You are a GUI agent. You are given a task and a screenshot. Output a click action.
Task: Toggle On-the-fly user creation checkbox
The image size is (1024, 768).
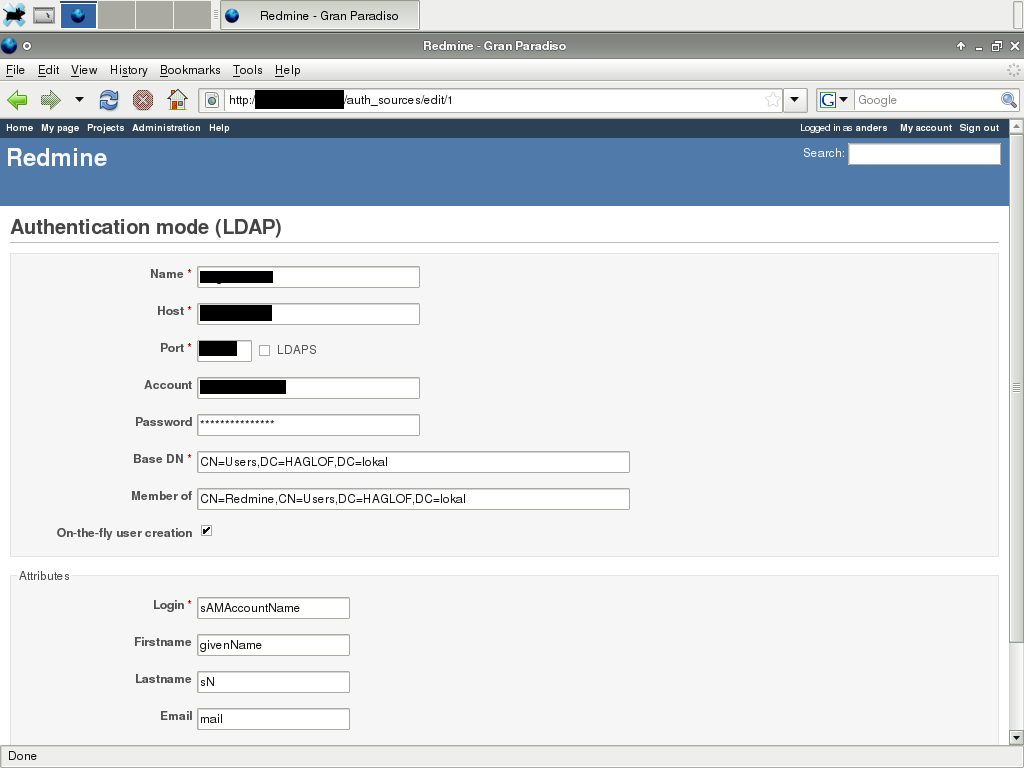click(206, 531)
